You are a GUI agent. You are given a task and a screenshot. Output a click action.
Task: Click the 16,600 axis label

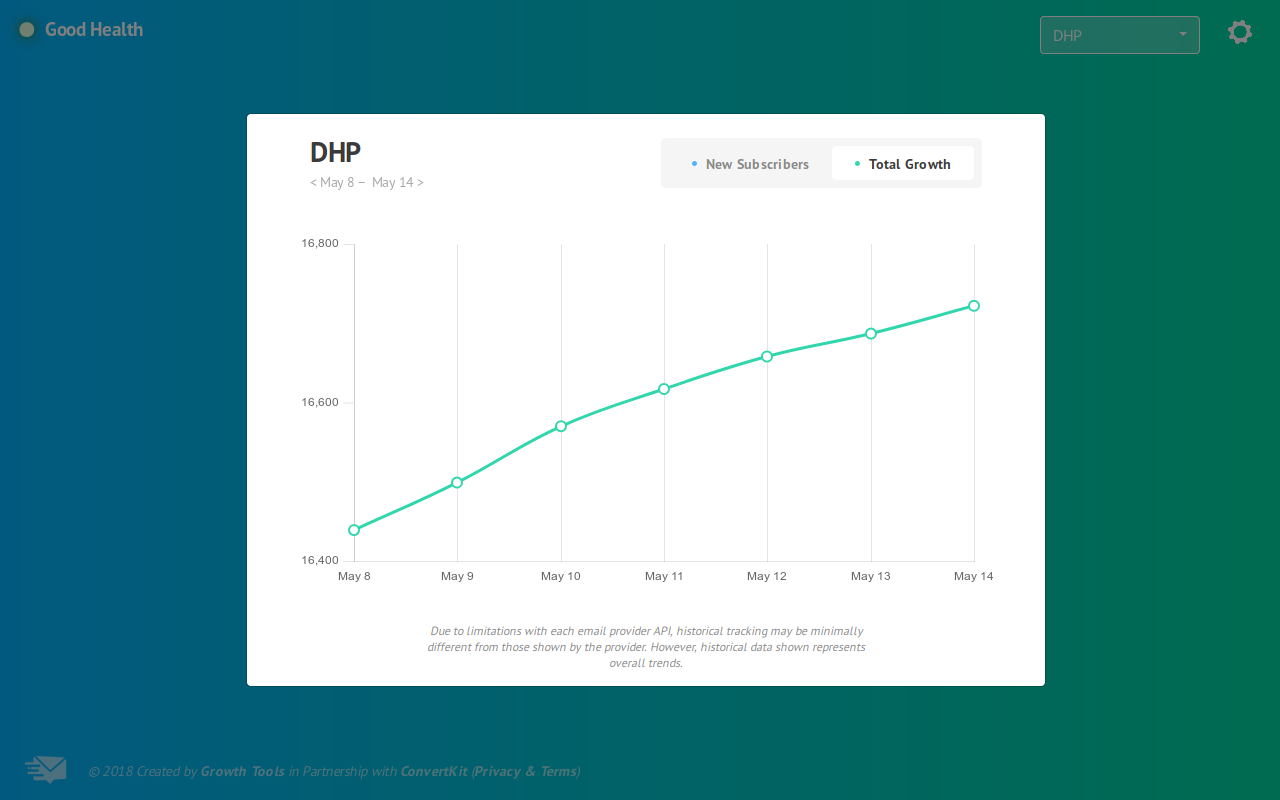click(320, 403)
